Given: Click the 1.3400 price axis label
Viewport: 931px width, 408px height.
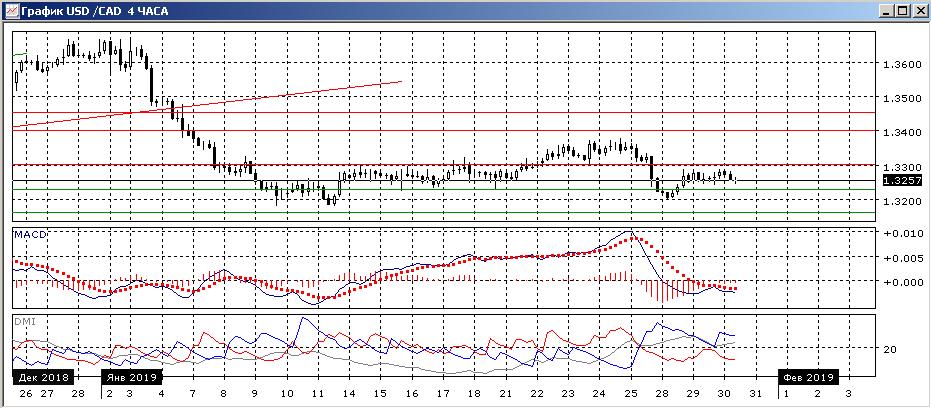Looking at the screenshot, I should pyautogui.click(x=902, y=132).
